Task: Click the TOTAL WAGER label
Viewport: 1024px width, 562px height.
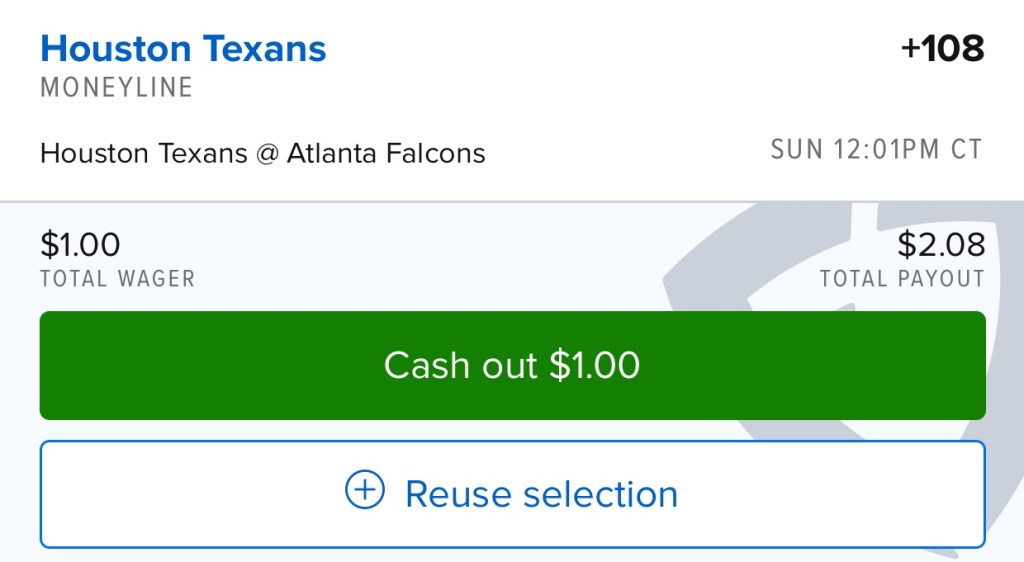Action: 117,278
